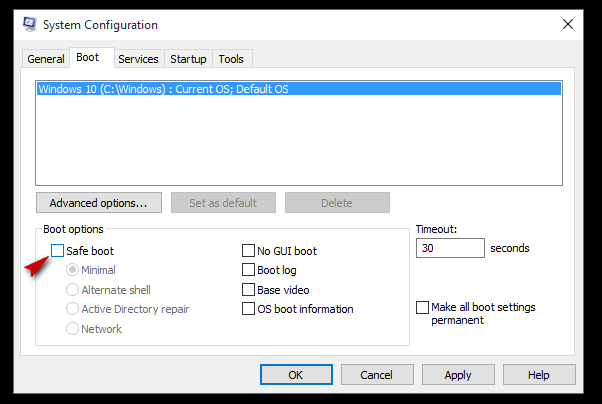Close the System Configuration dialog
Screen dimensions: 602x404
(568, 24)
